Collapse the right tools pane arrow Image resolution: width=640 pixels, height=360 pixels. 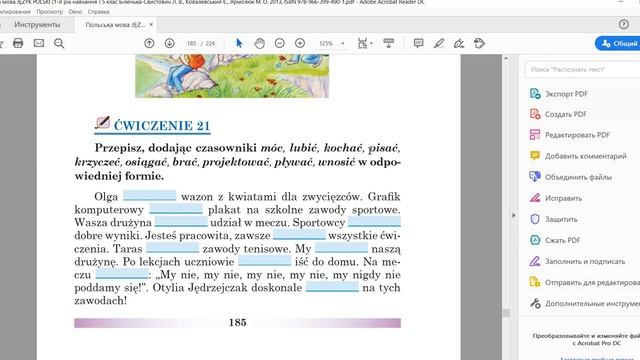(513, 215)
